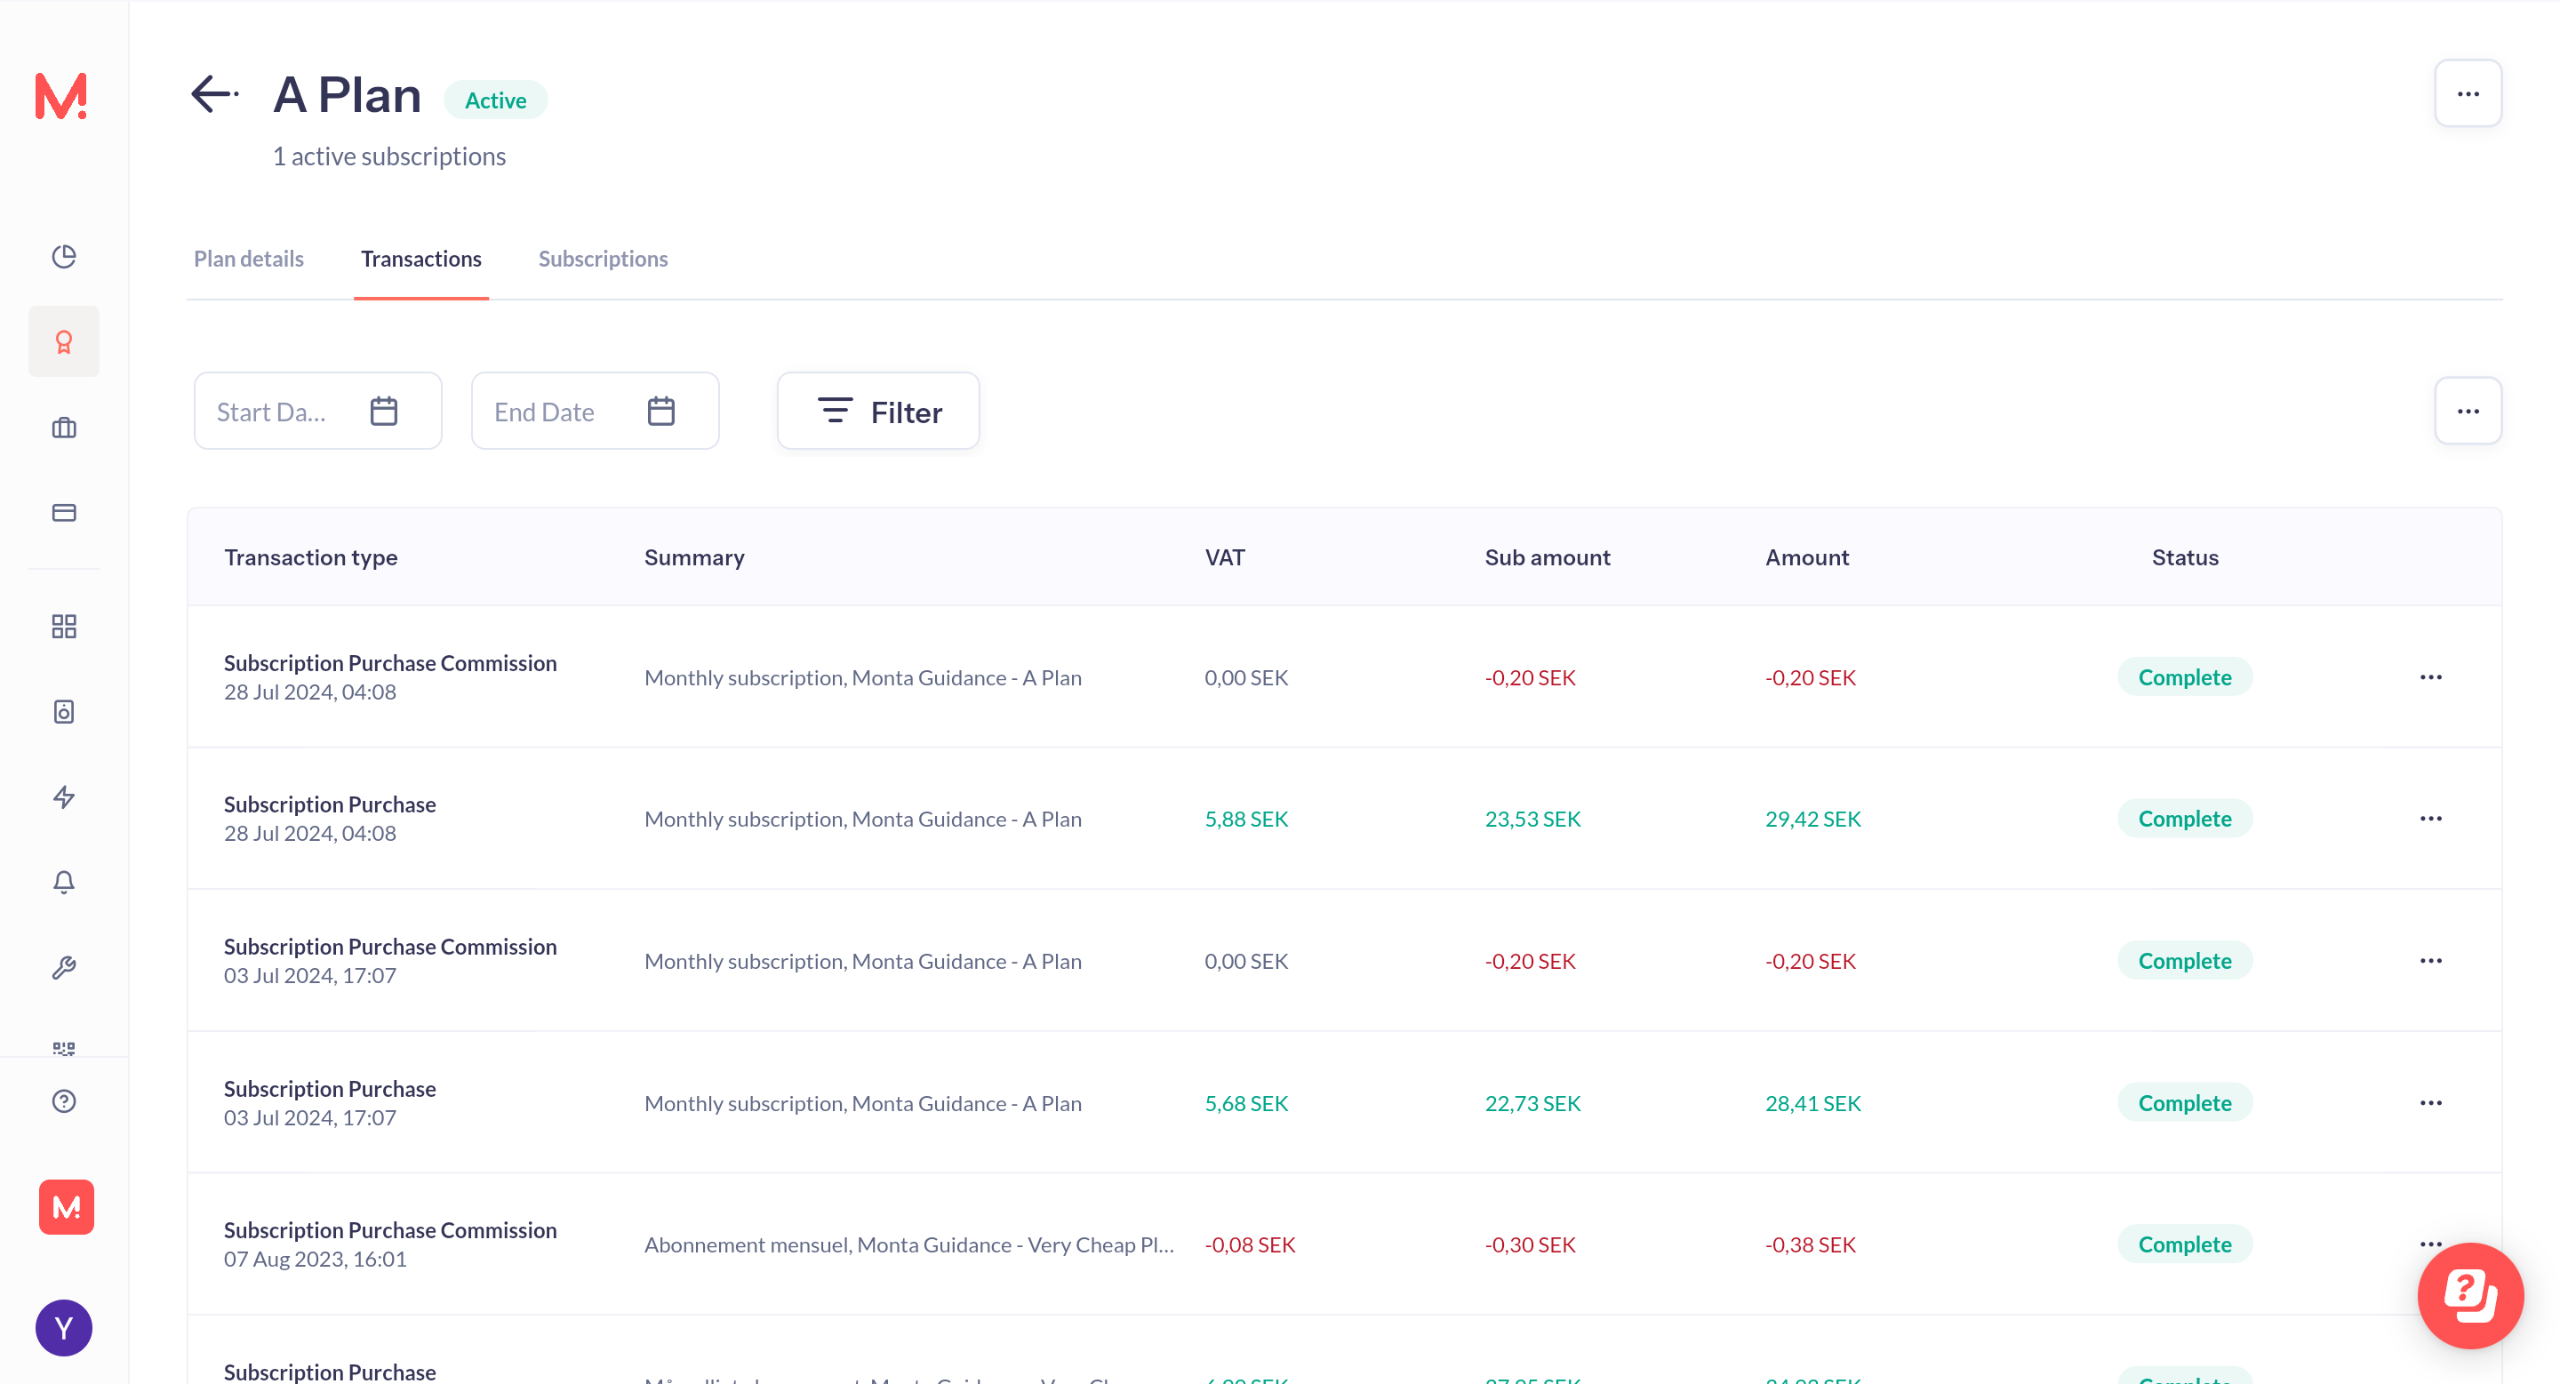The height and width of the screenshot is (1384, 2560).
Task: Switch to the Plan details tab
Action: 249,259
